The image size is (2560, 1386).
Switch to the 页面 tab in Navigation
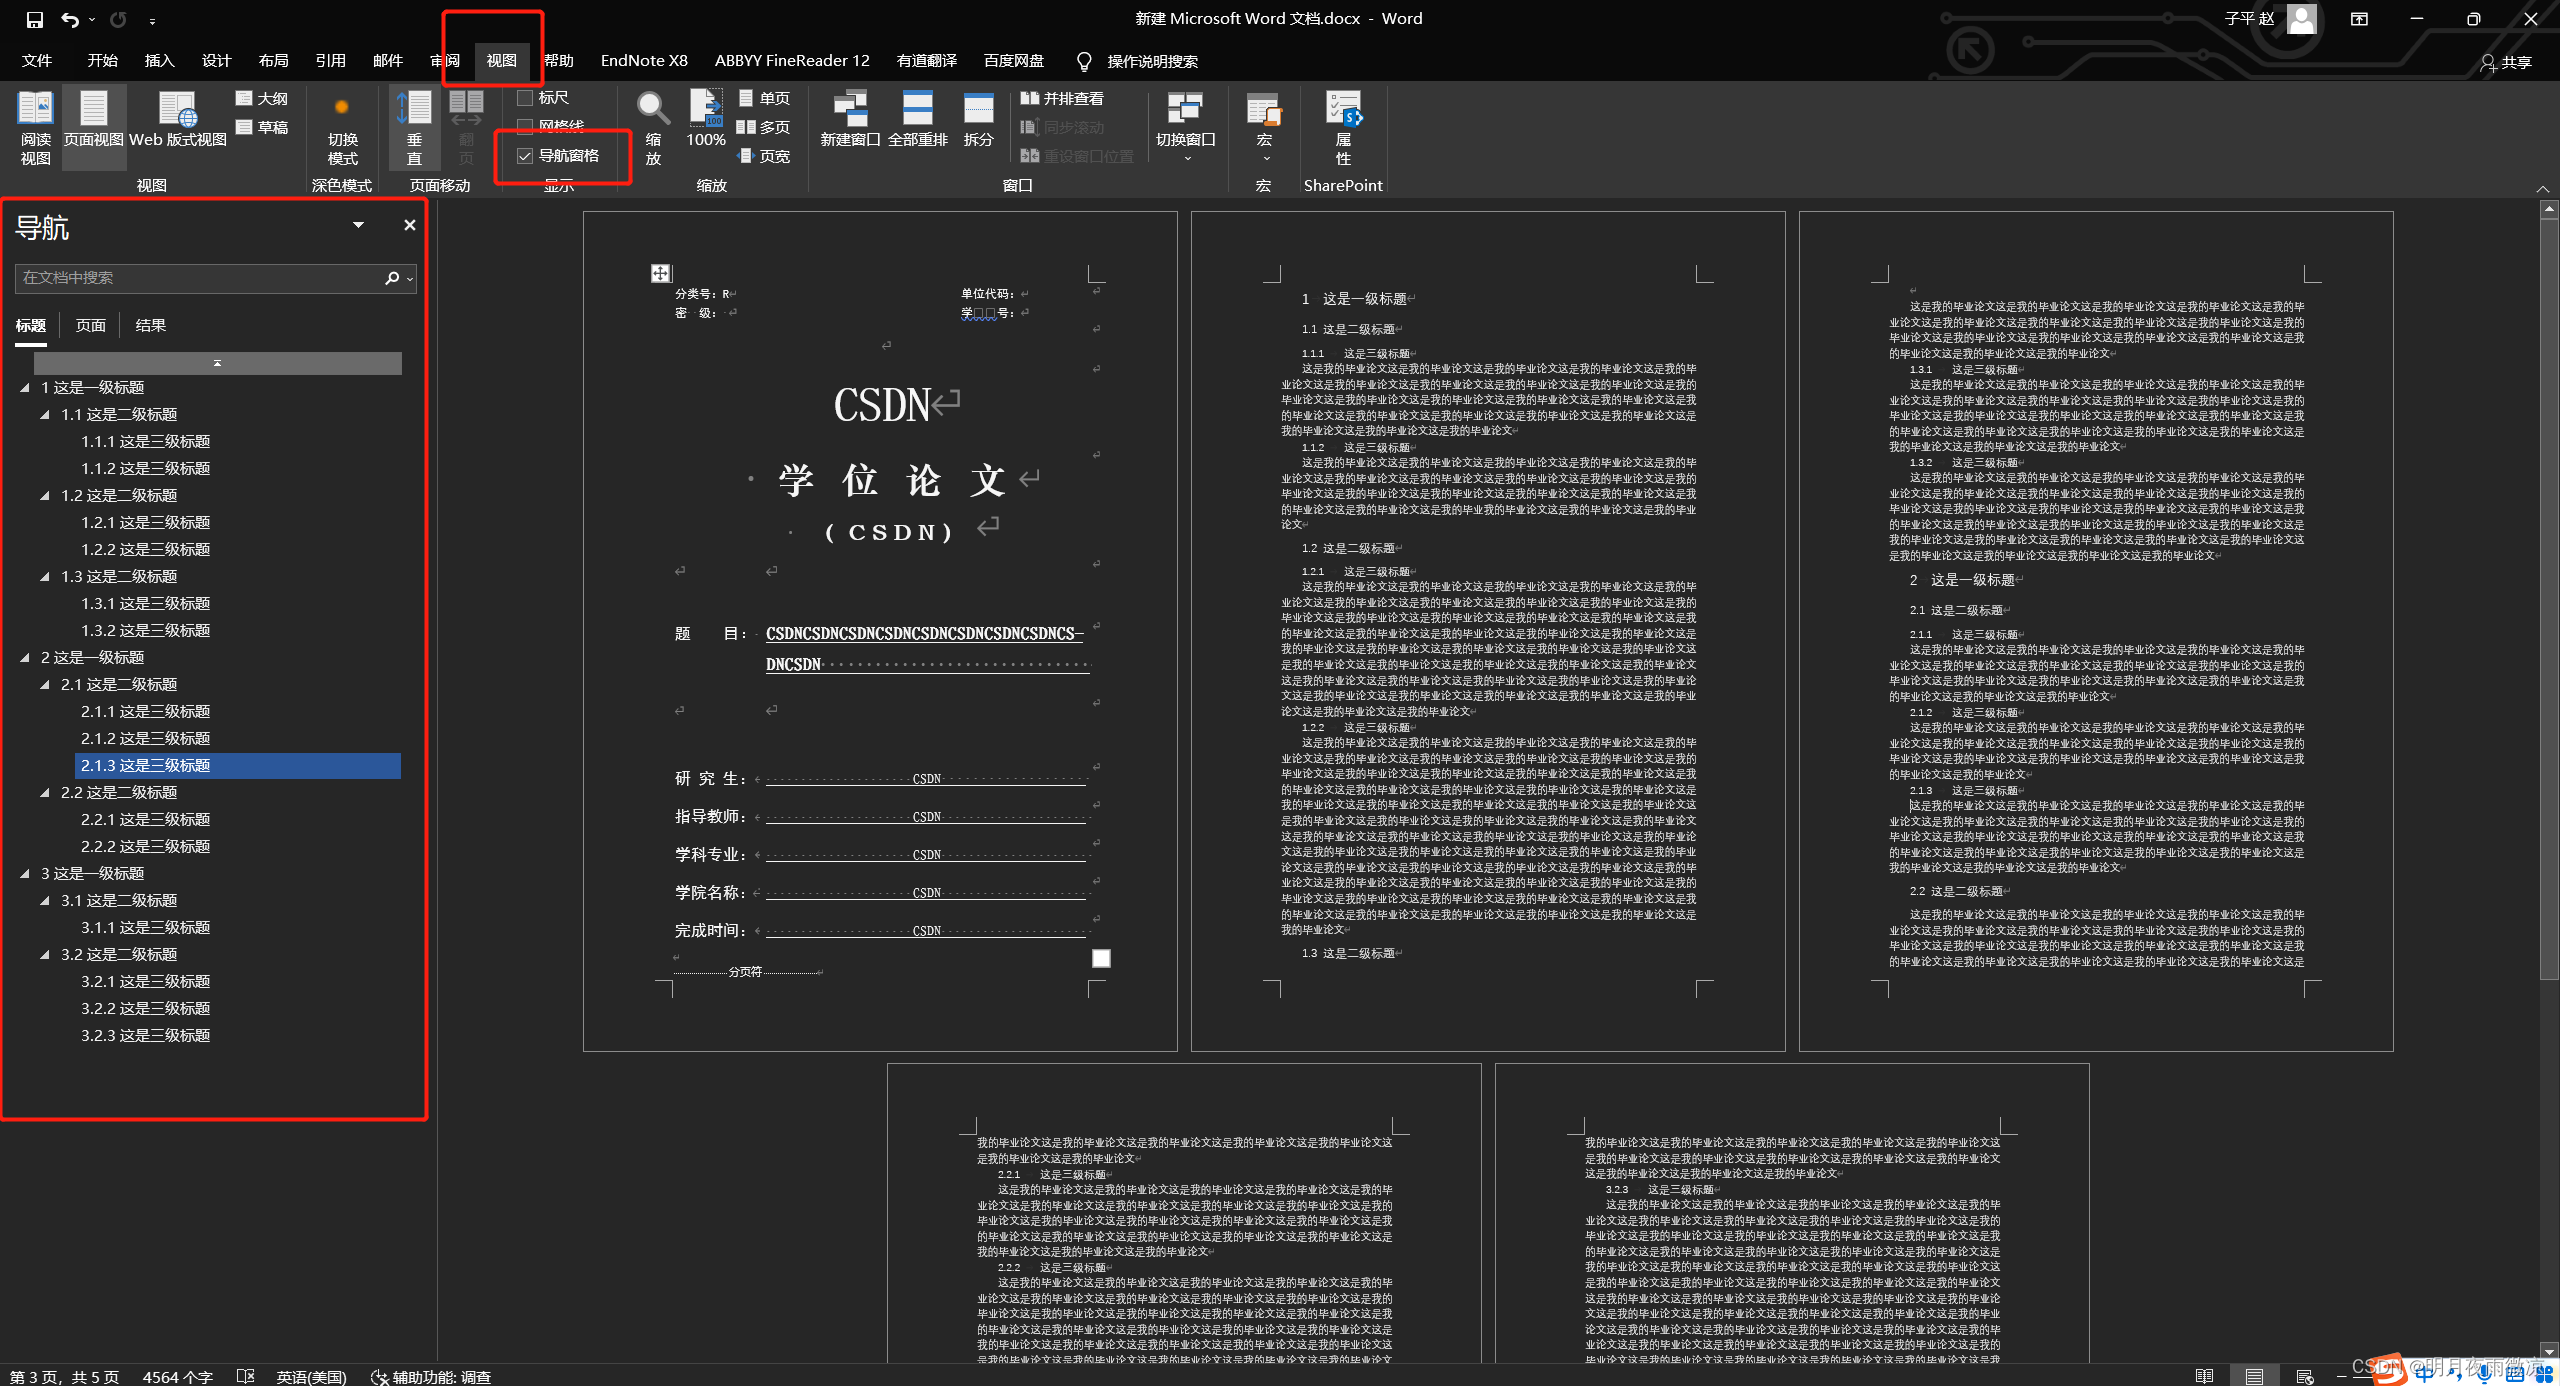[90, 326]
